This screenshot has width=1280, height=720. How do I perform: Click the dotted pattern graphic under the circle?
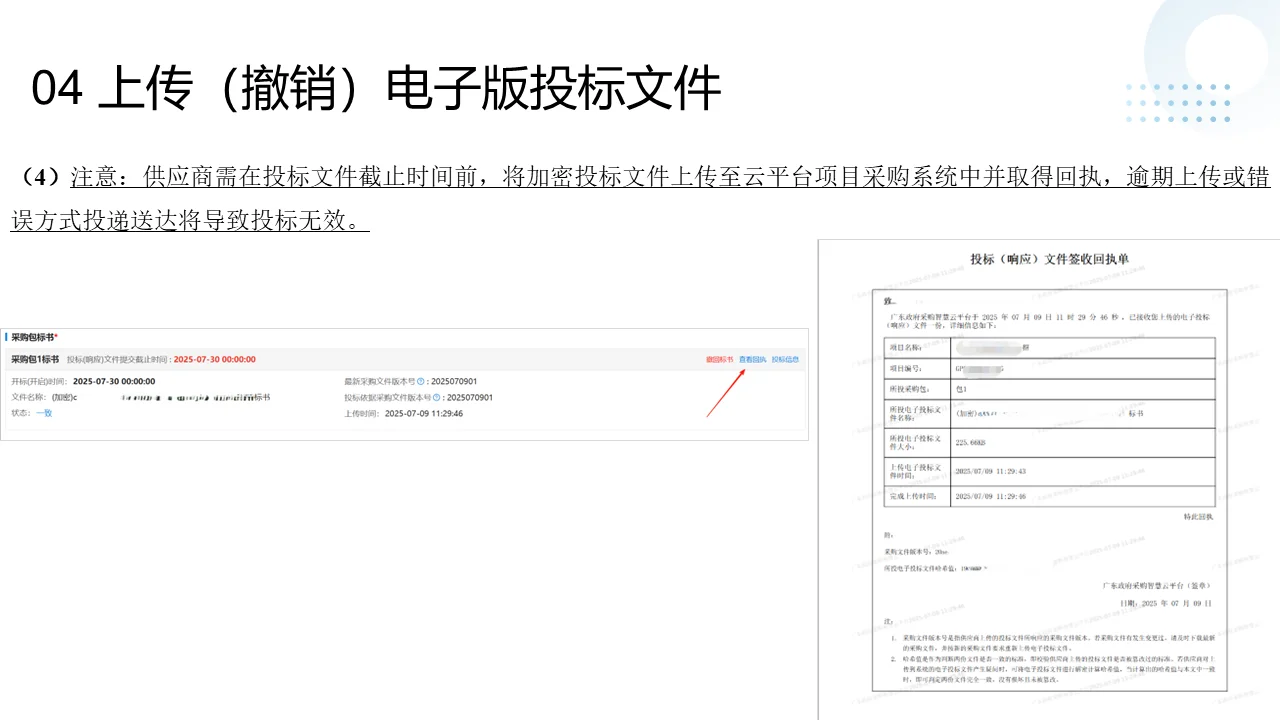1180,102
